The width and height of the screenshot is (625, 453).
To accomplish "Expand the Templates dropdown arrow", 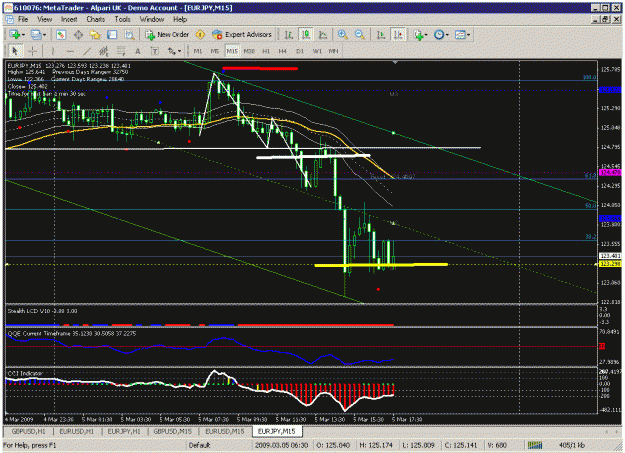I will pos(468,35).
